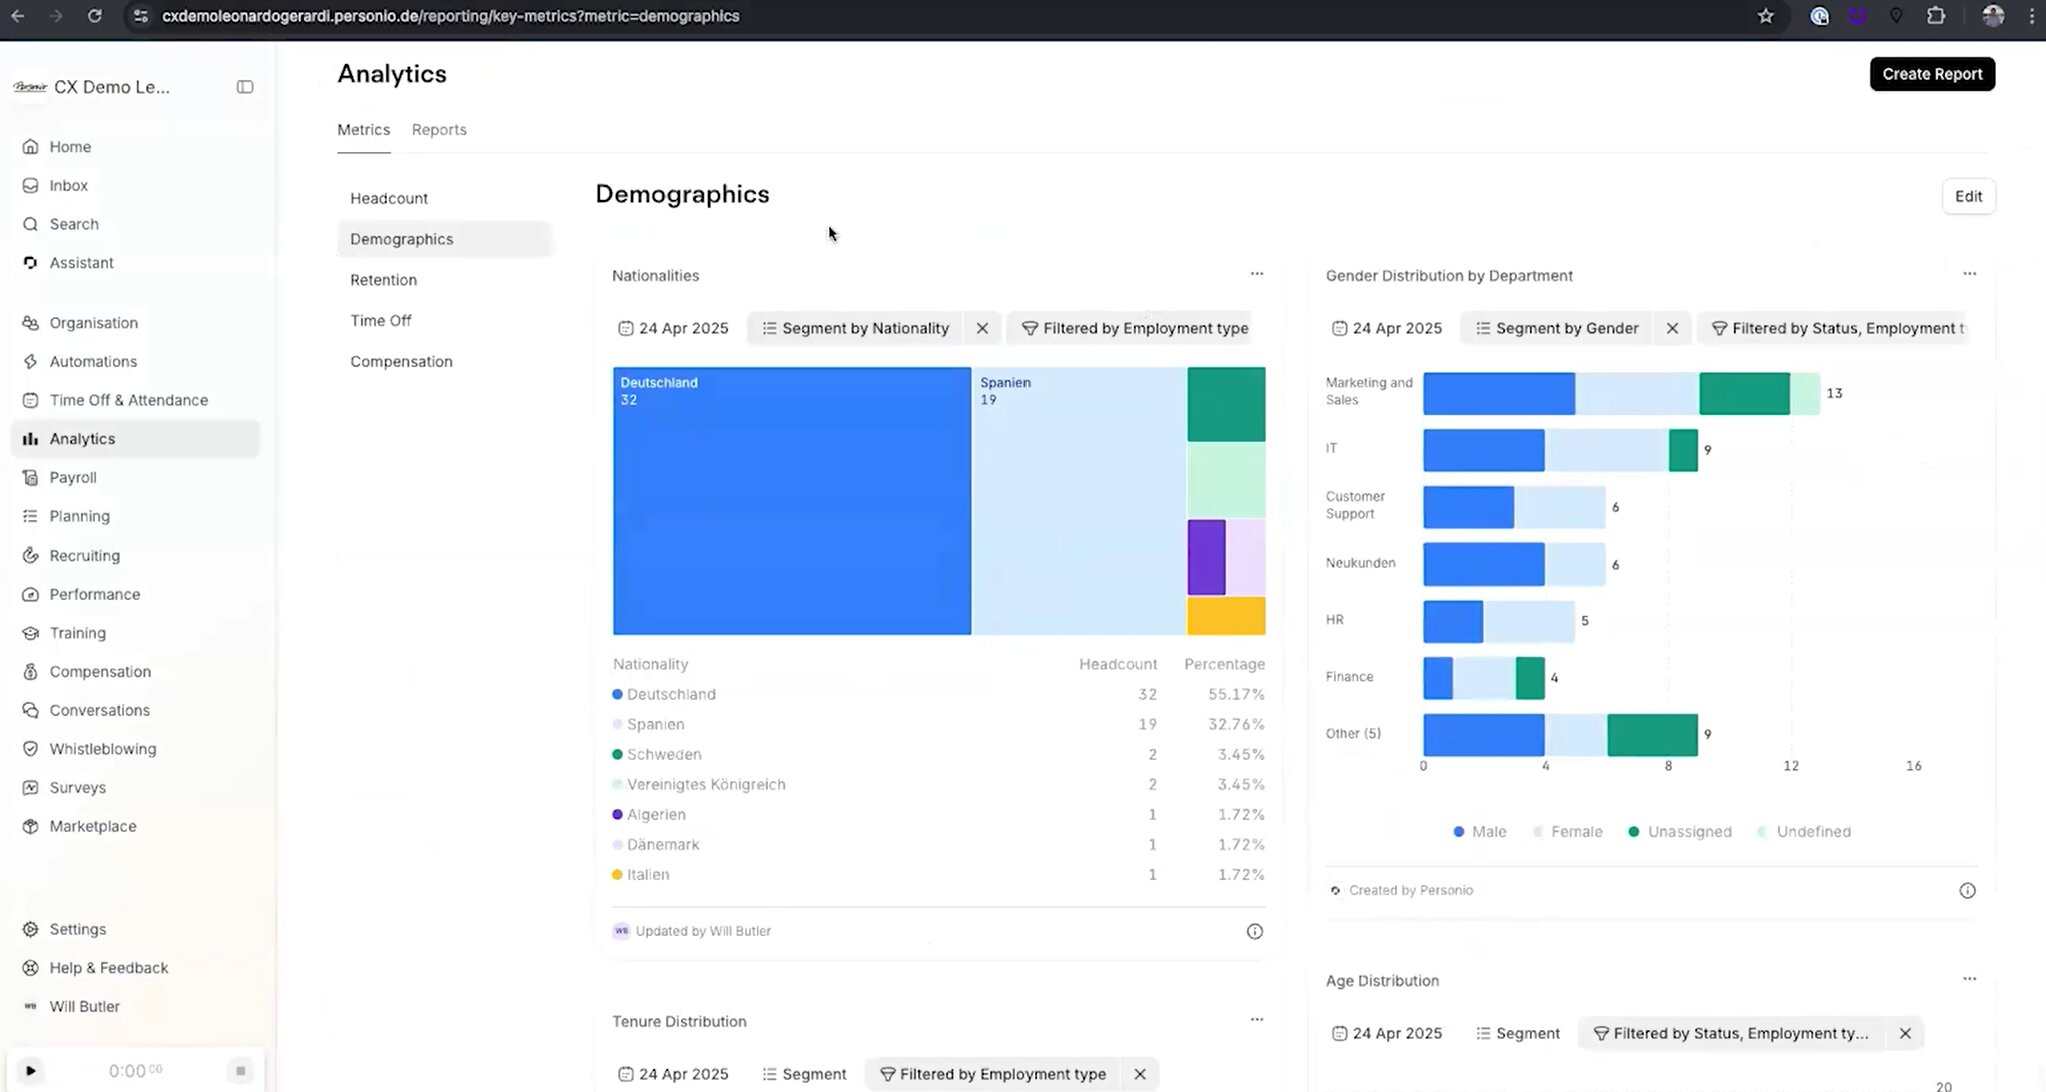Click Gender Distribution info icon
Image resolution: width=2046 pixels, height=1092 pixels.
coord(1966,890)
